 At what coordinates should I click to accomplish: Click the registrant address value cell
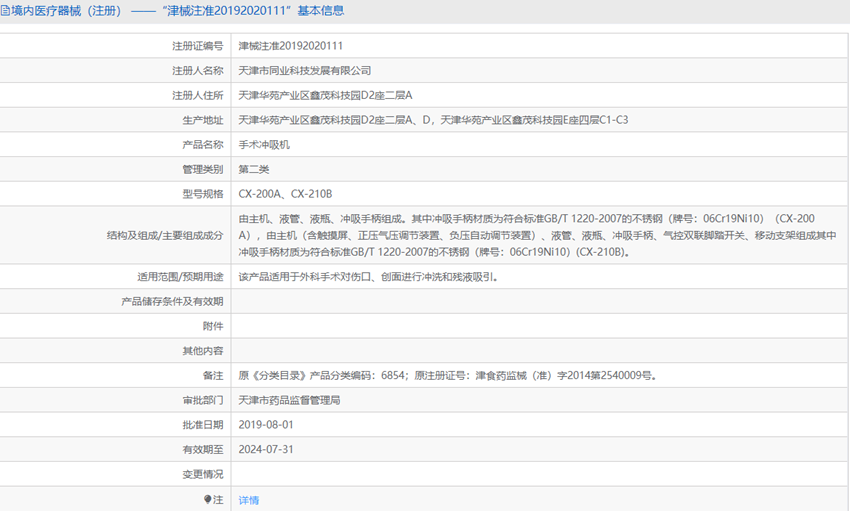(325, 95)
